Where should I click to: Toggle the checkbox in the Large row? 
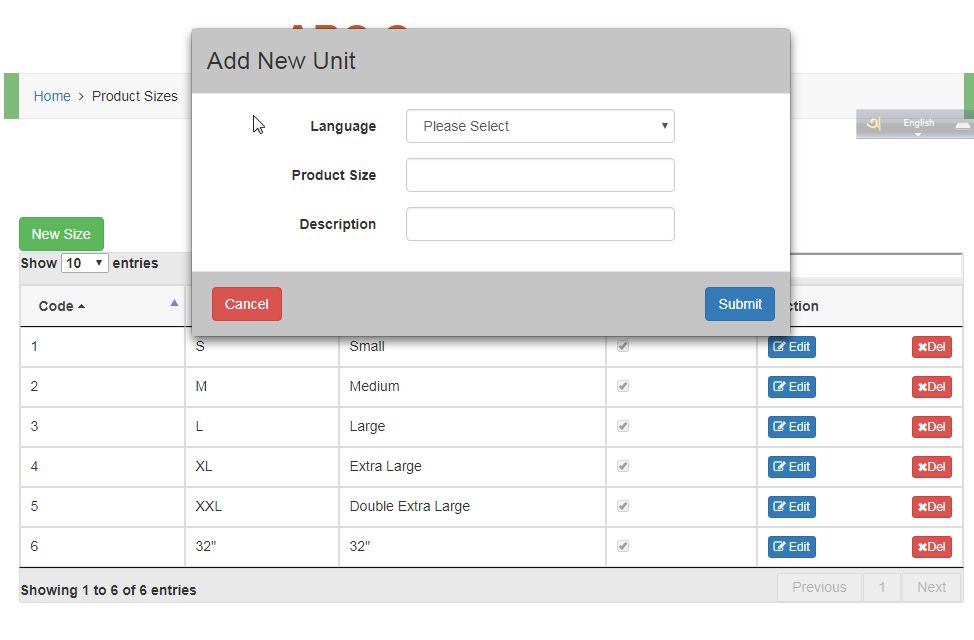623,426
